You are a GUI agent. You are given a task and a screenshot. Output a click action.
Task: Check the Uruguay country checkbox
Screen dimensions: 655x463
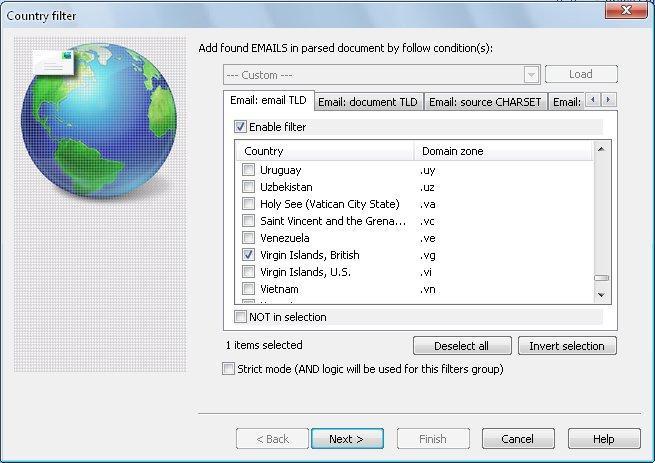(x=249, y=170)
